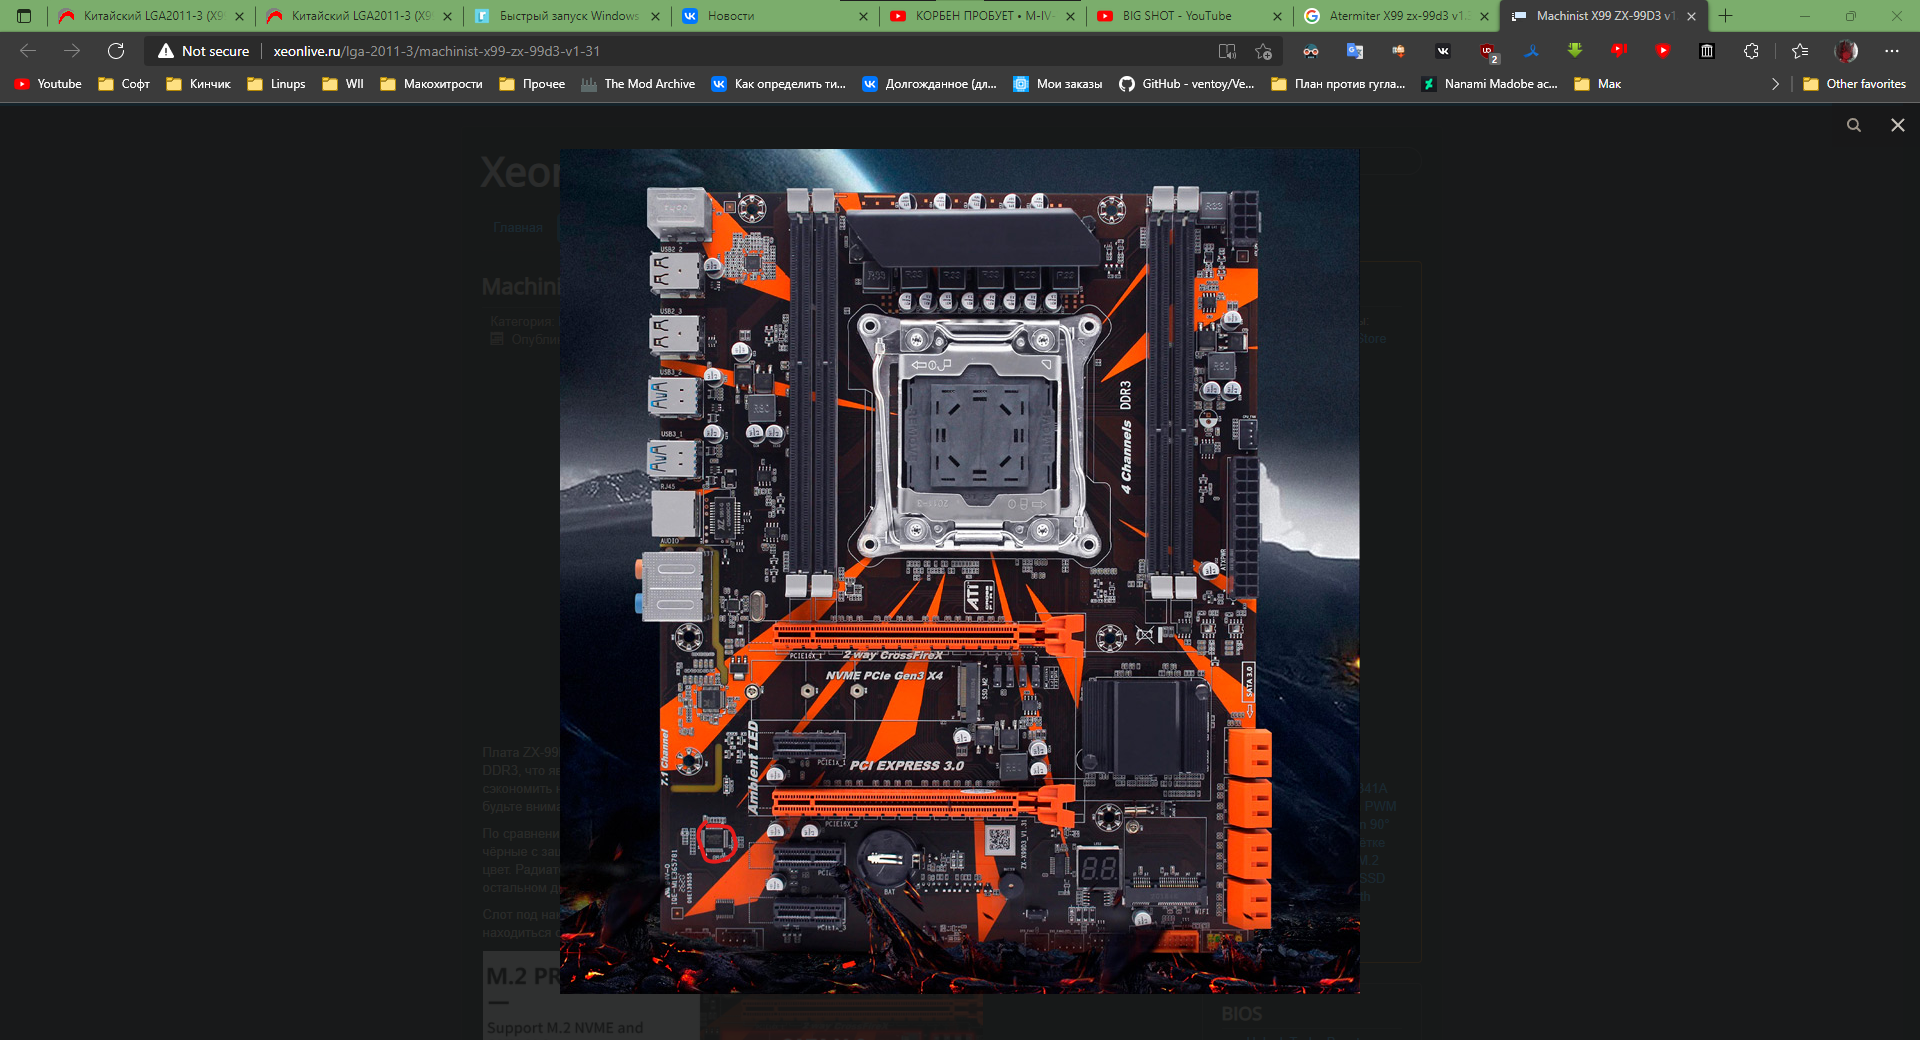Image resolution: width=1920 pixels, height=1040 pixels.
Task: Switch to the Новости VK tab
Action: [776, 16]
